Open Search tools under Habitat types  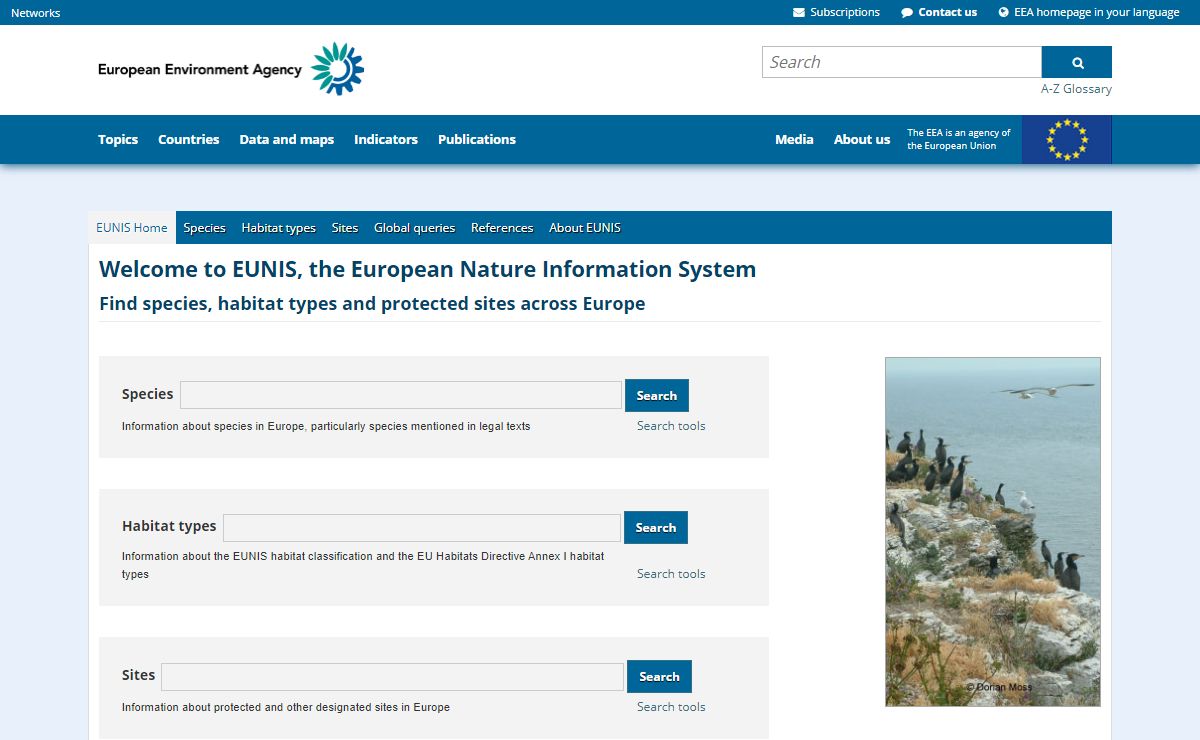click(671, 574)
